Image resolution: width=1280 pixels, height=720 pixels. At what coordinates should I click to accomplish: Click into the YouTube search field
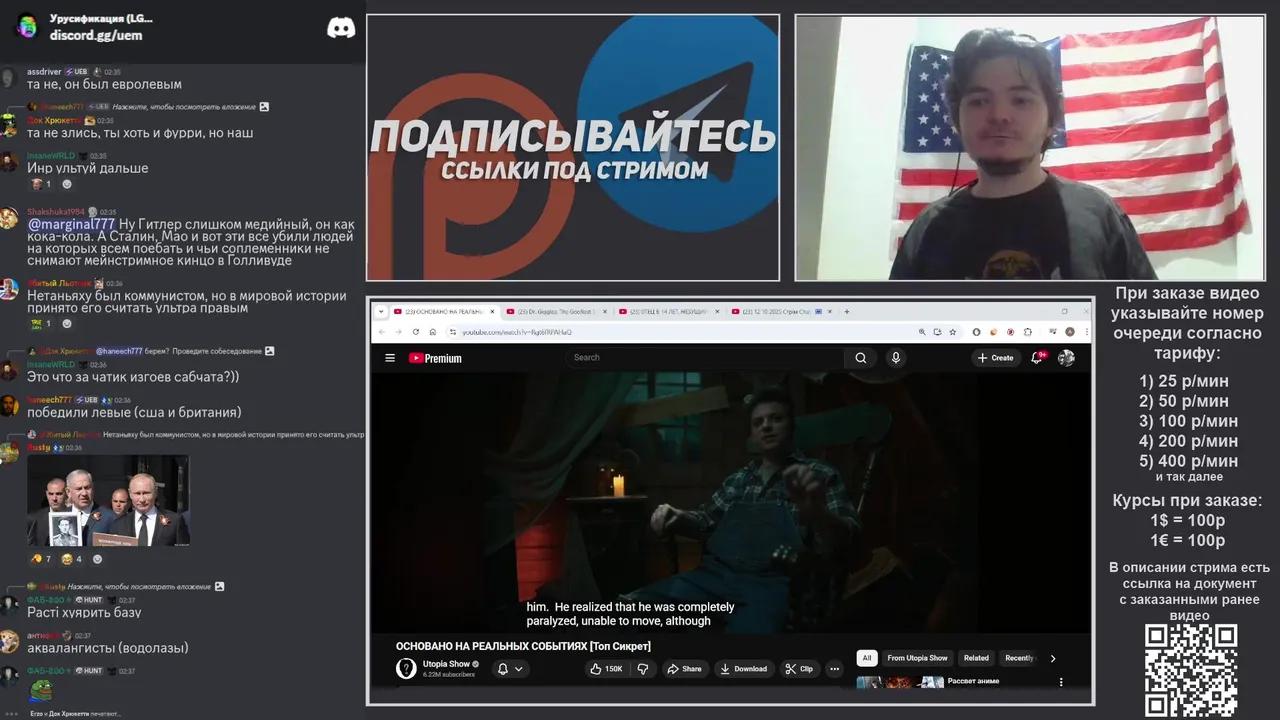tap(705, 358)
